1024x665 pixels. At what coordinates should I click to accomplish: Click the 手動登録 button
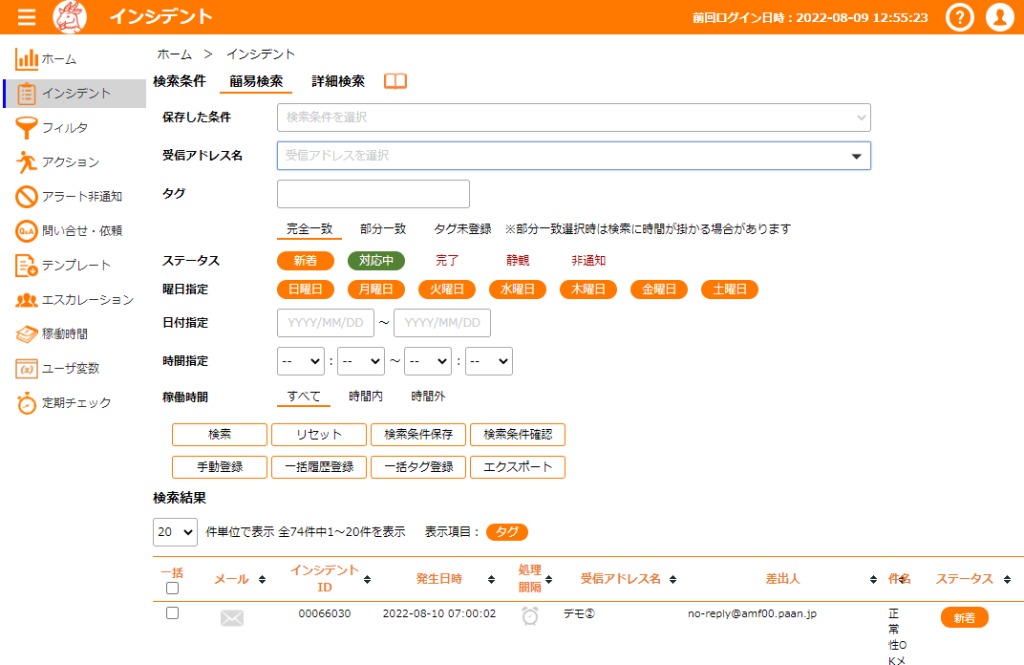[219, 467]
